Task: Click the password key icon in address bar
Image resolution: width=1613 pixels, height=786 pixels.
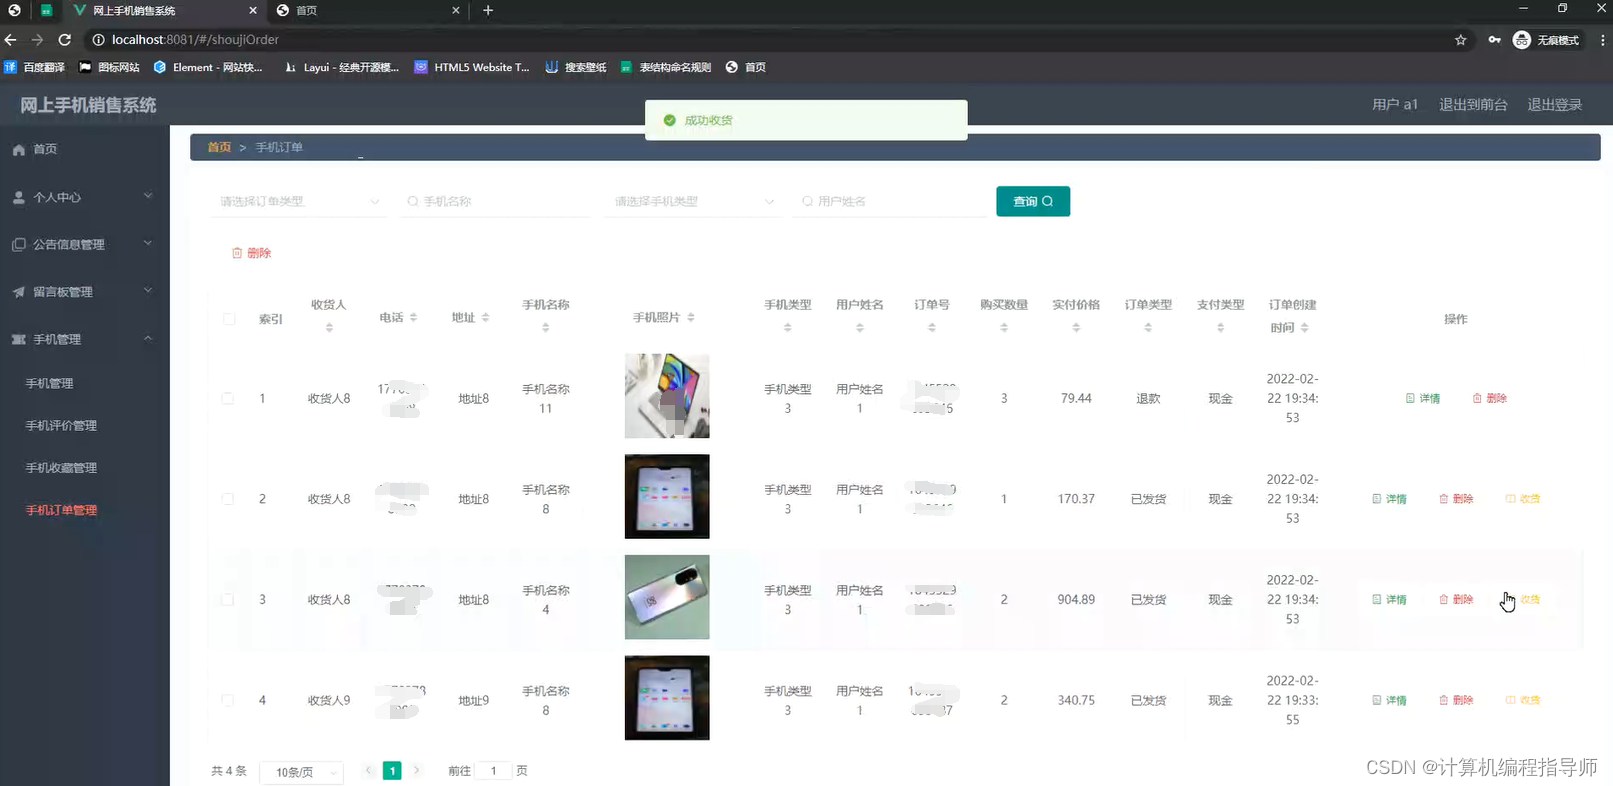Action: (1494, 40)
